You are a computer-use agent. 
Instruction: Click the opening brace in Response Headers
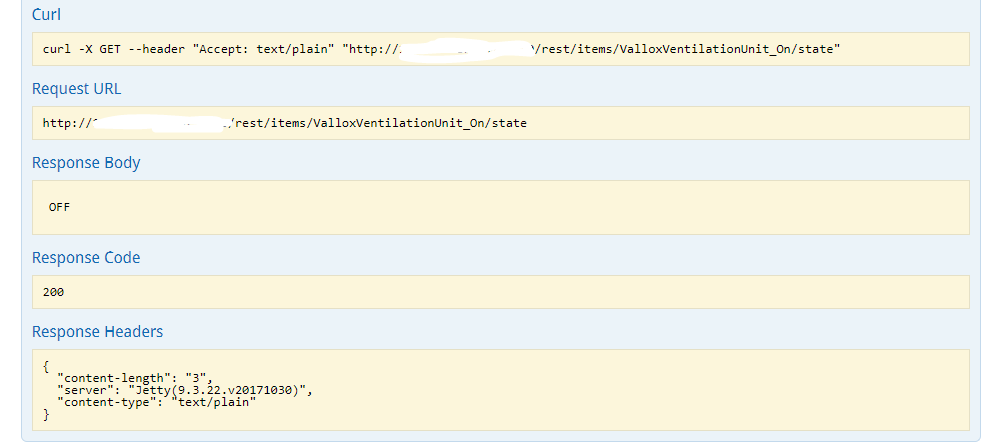click(46, 365)
